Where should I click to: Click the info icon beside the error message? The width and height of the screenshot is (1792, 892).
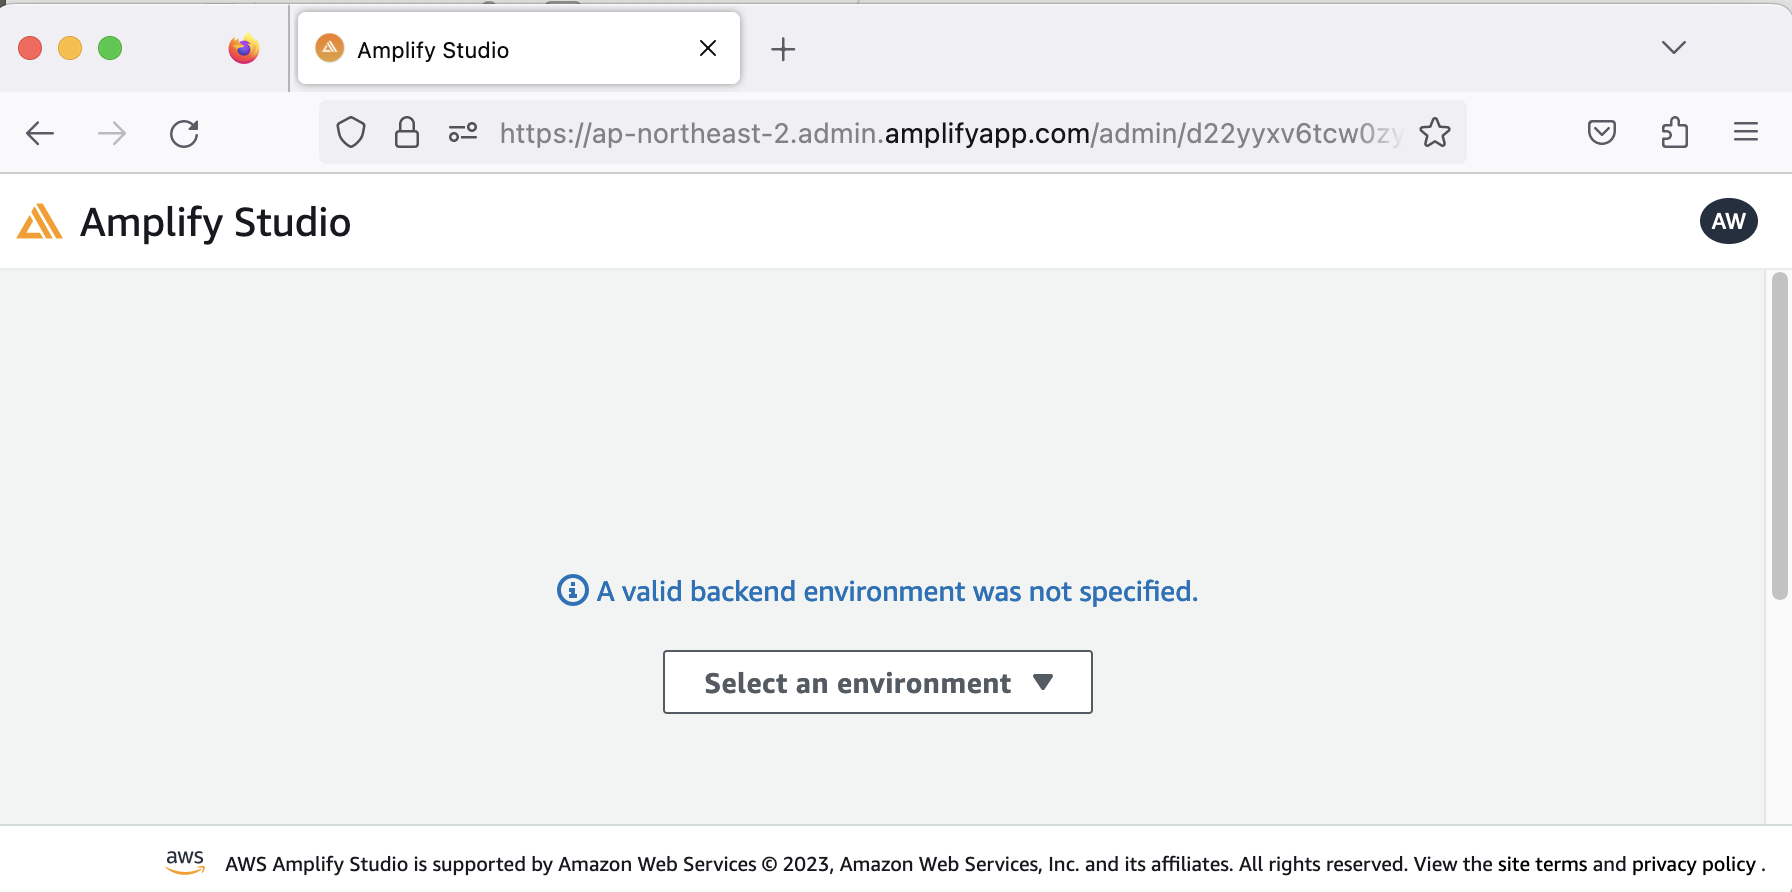570,590
